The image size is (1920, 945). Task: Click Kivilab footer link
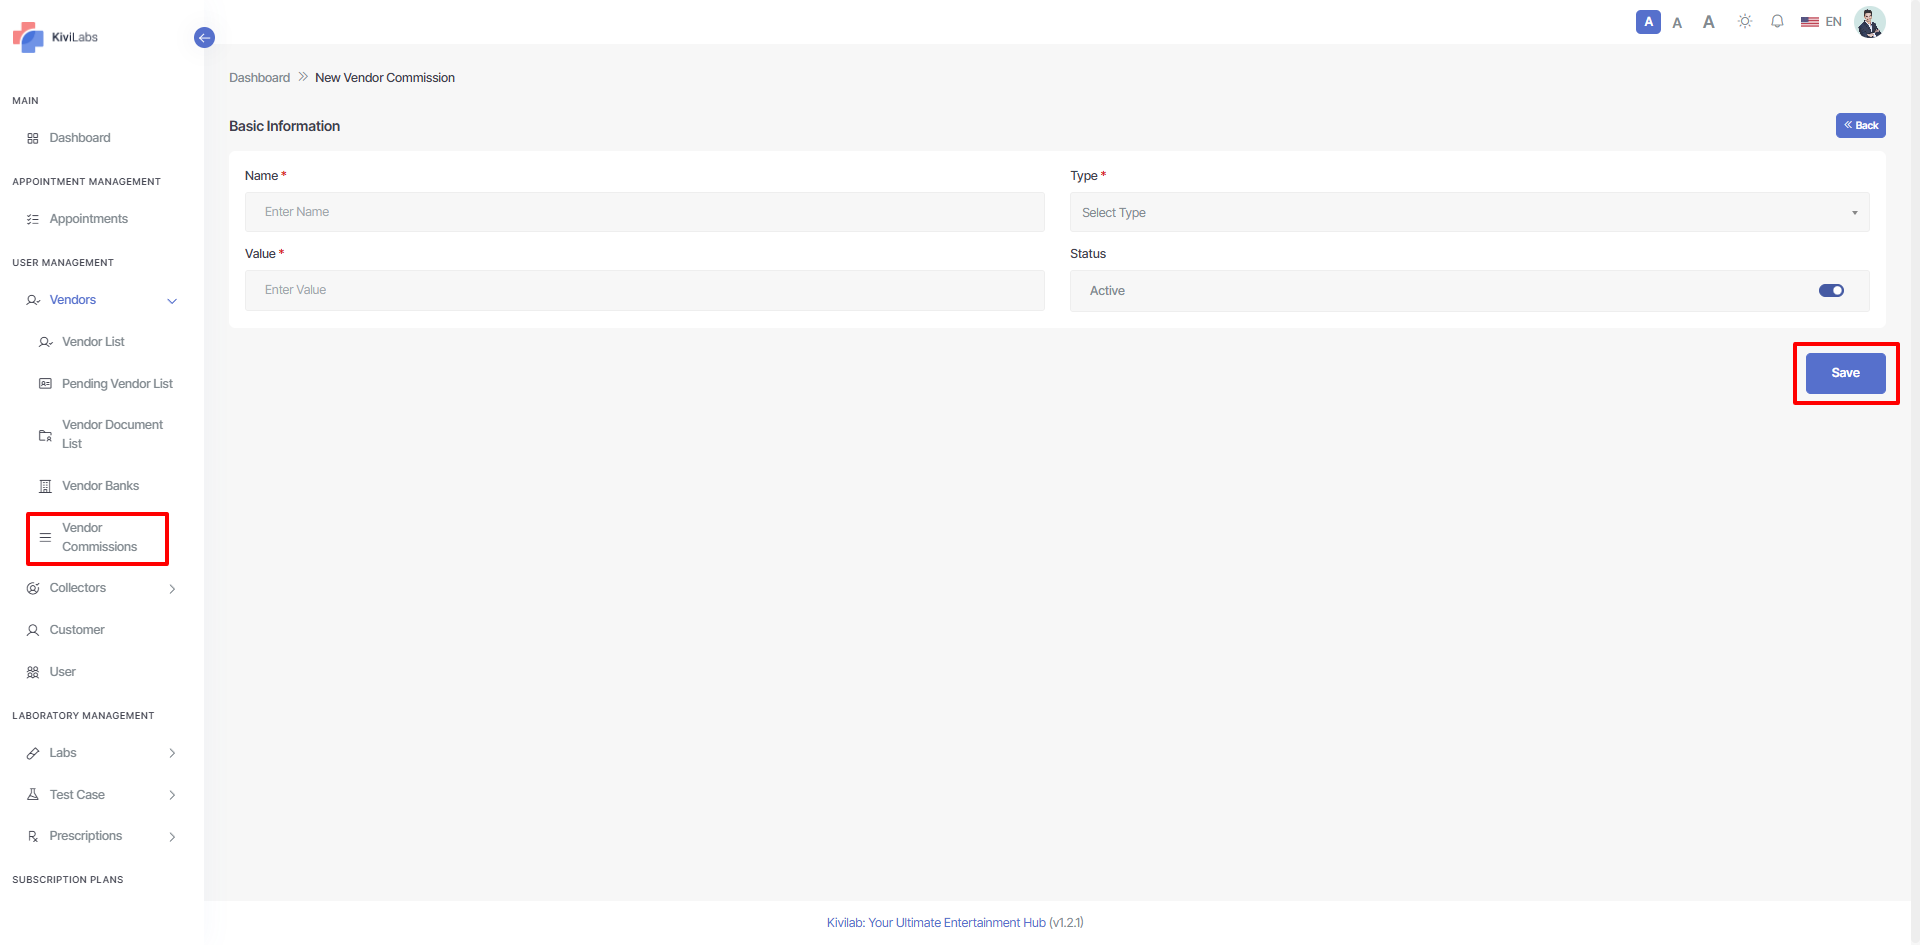tap(936, 923)
